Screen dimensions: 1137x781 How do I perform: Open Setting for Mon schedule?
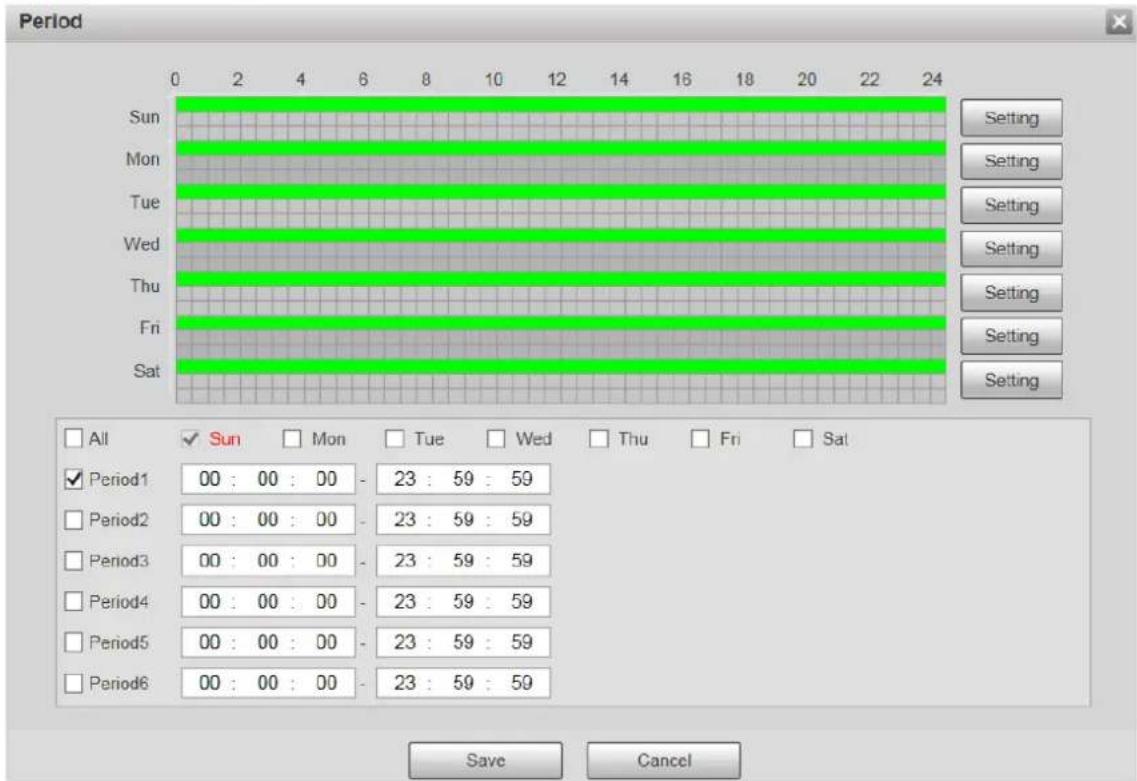click(x=1011, y=162)
